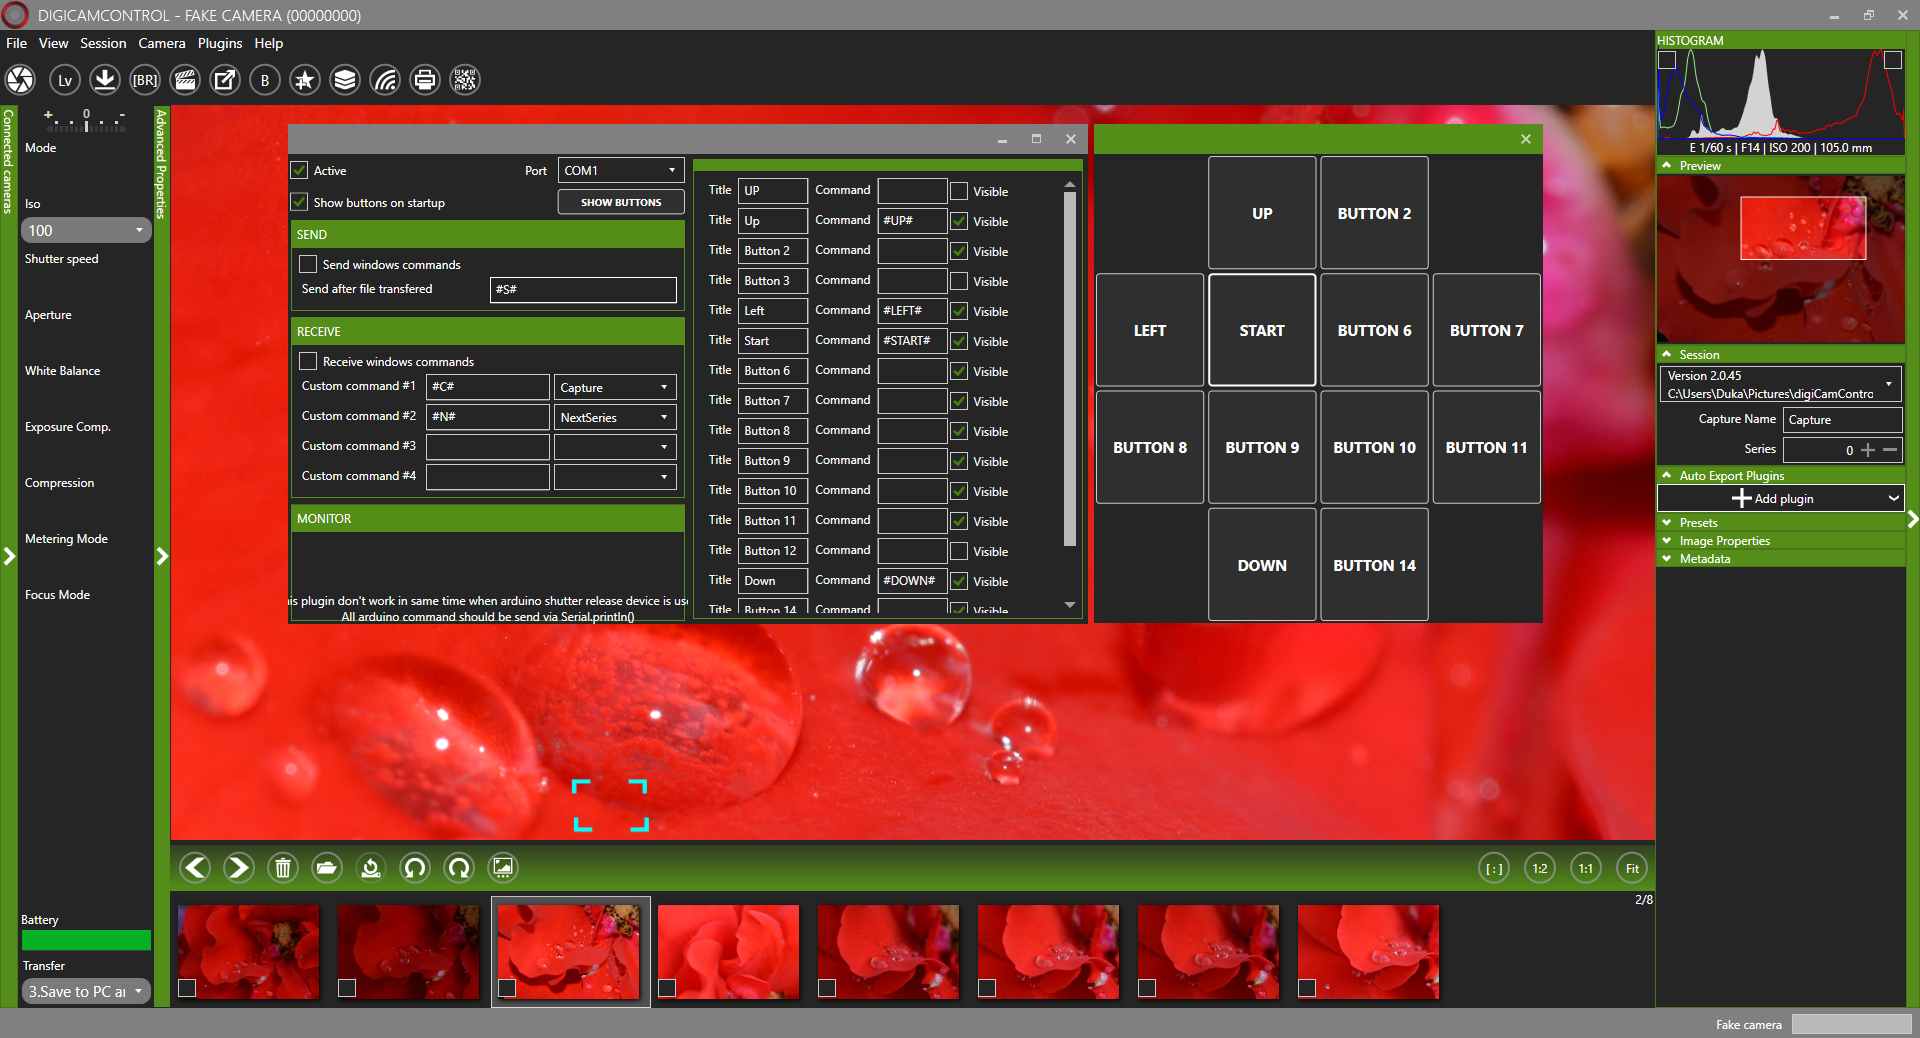This screenshot has height=1038, width=1920.
Task: Open the astronomy module star icon
Action: [x=304, y=80]
